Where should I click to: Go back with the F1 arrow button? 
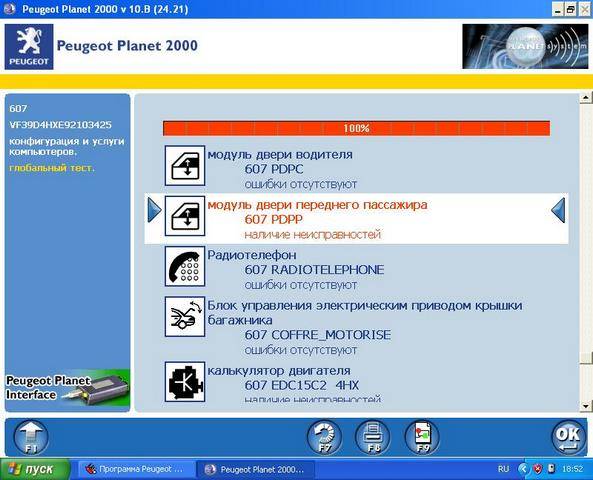click(x=31, y=437)
